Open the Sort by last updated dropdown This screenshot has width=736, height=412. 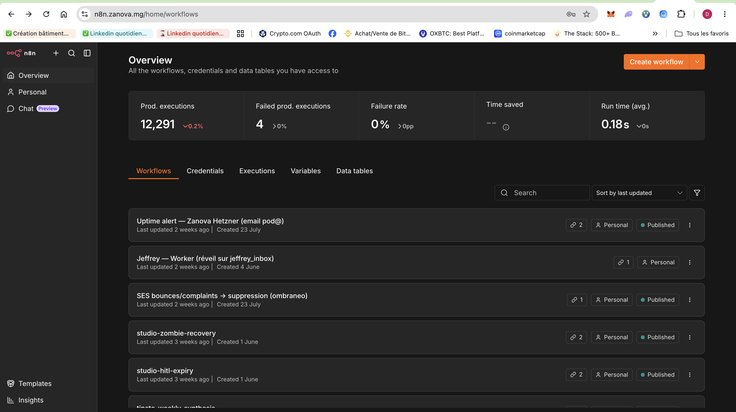(639, 193)
